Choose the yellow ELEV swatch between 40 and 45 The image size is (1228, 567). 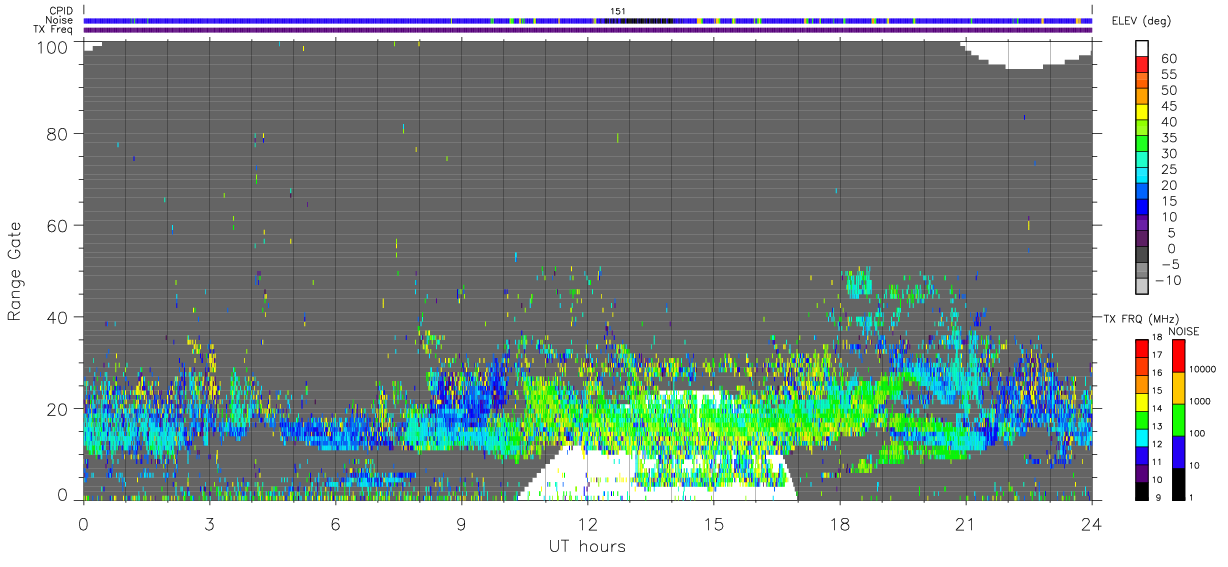coord(1142,114)
